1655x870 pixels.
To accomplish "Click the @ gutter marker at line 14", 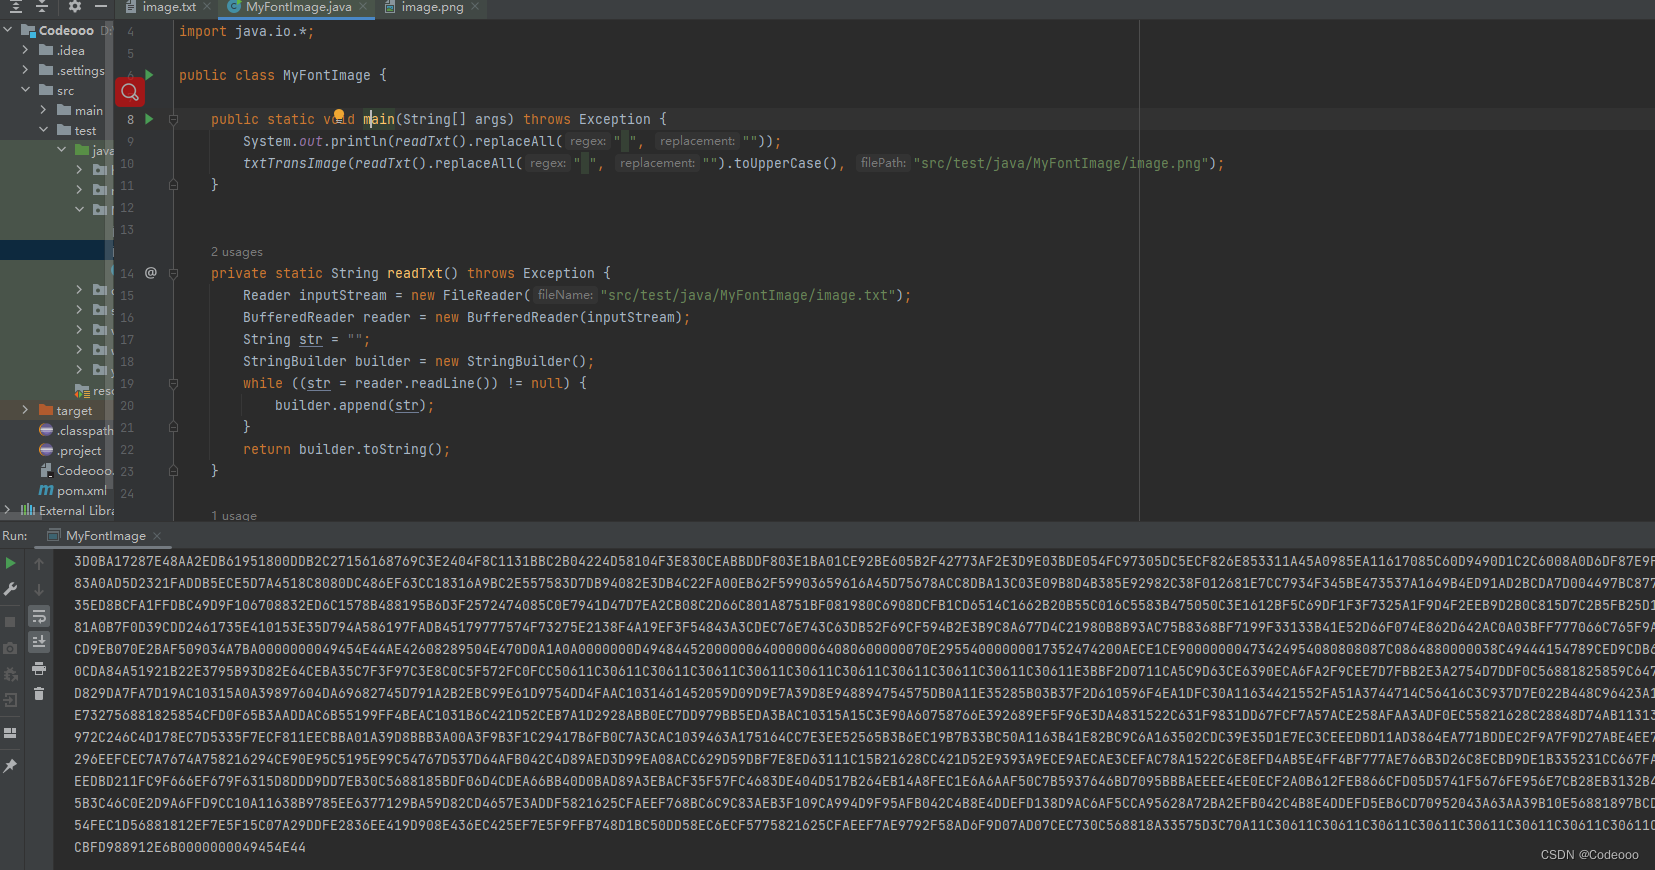I will pos(151,272).
